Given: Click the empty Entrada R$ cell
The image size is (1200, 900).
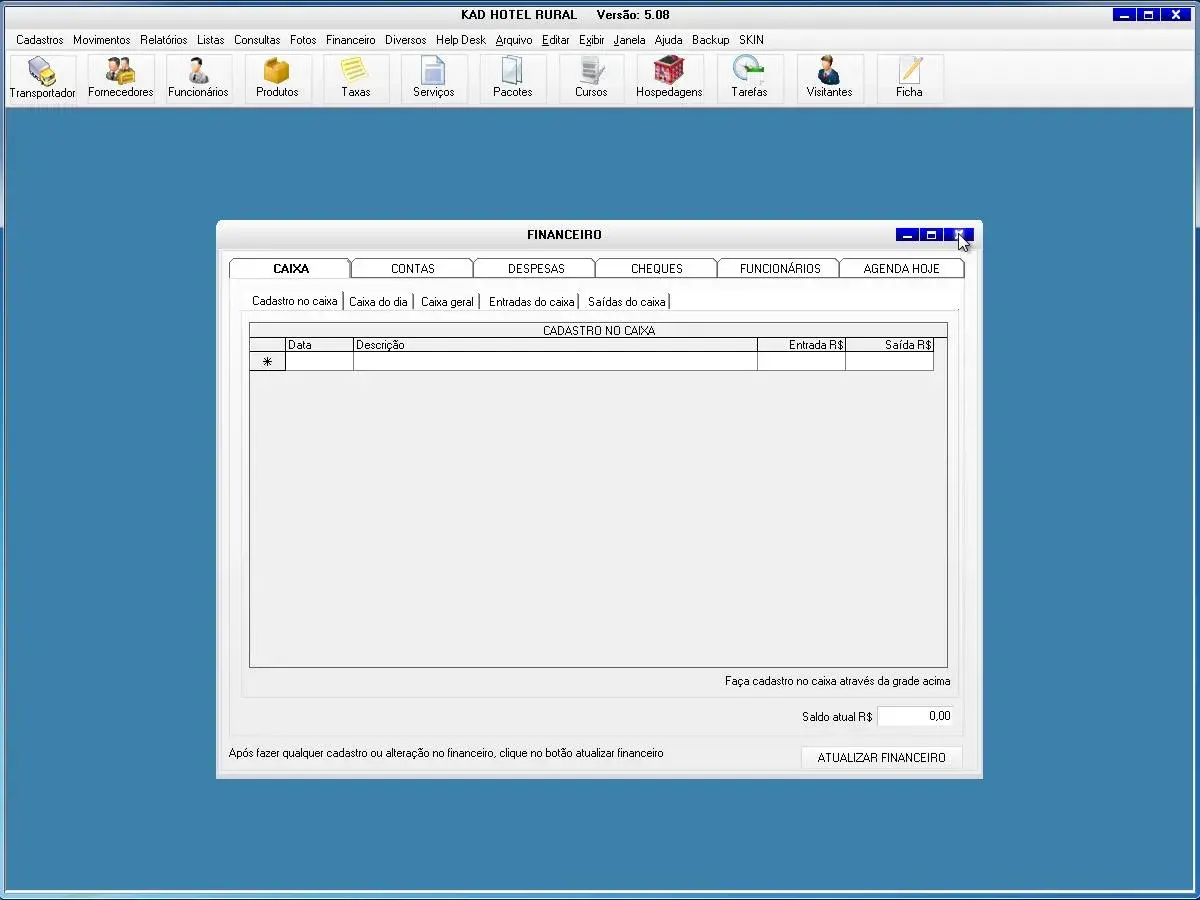Looking at the screenshot, I should pyautogui.click(x=801, y=362).
